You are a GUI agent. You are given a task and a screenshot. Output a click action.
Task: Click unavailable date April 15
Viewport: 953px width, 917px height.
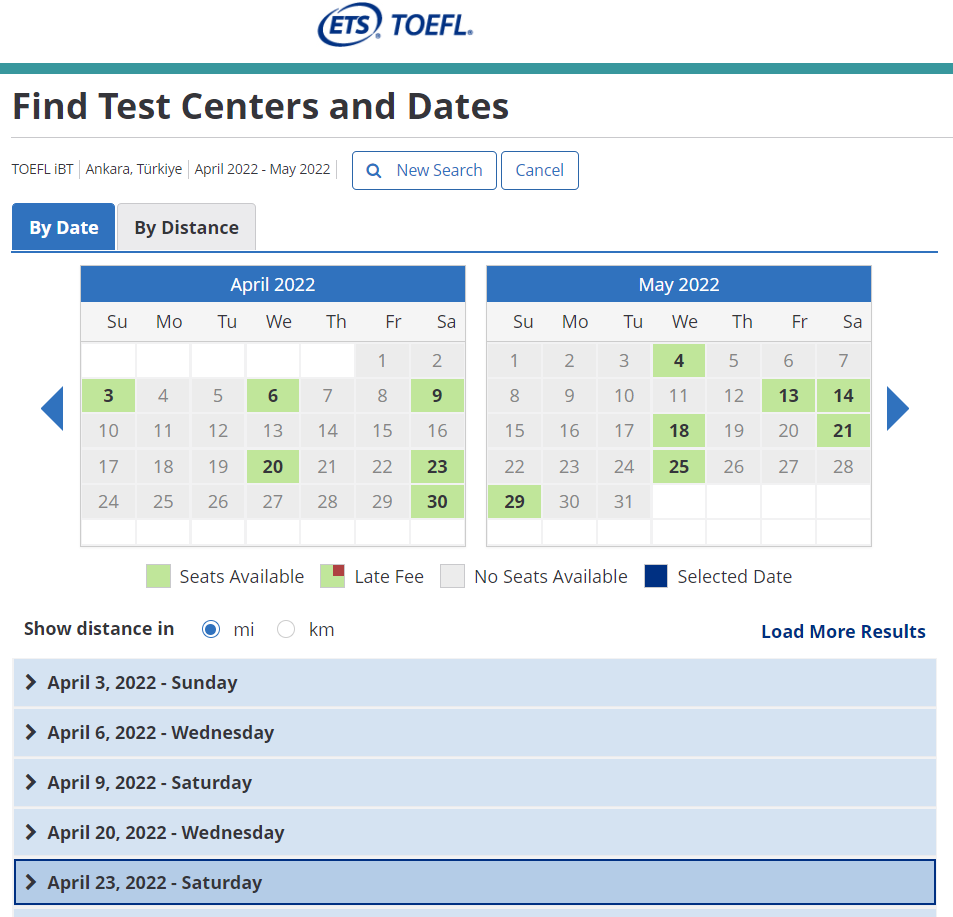pyautogui.click(x=382, y=431)
